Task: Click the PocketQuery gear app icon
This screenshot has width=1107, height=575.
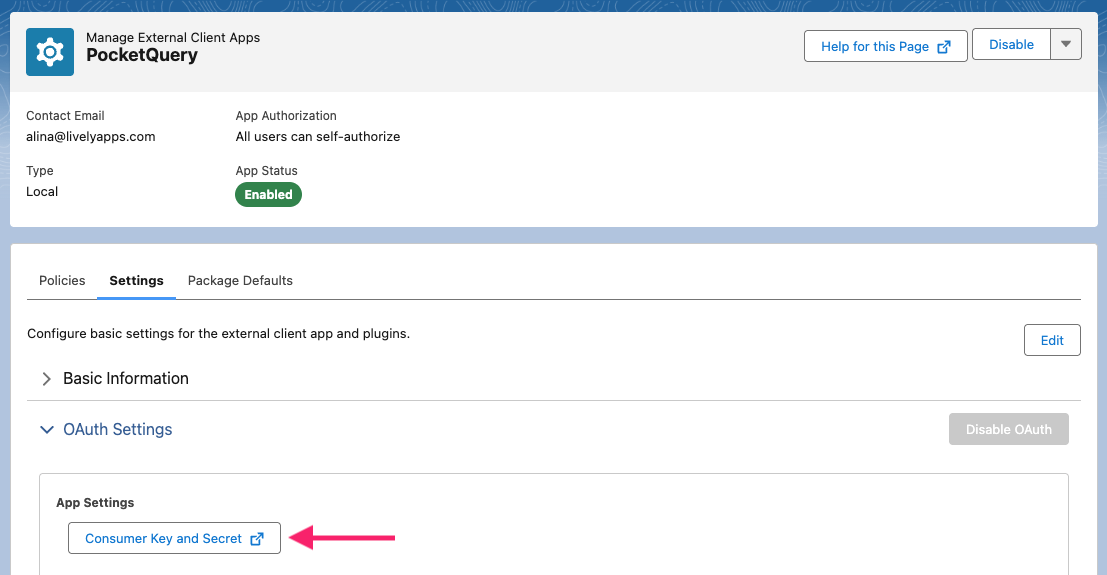Action: [x=50, y=52]
